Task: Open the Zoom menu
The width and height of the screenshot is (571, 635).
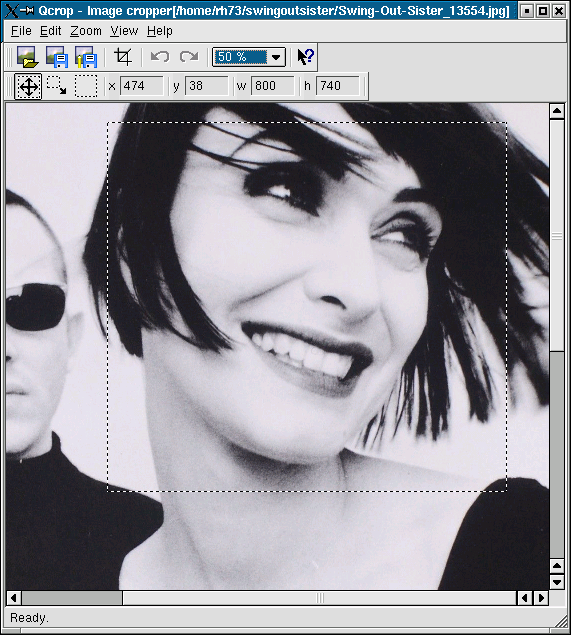Action: point(86,31)
